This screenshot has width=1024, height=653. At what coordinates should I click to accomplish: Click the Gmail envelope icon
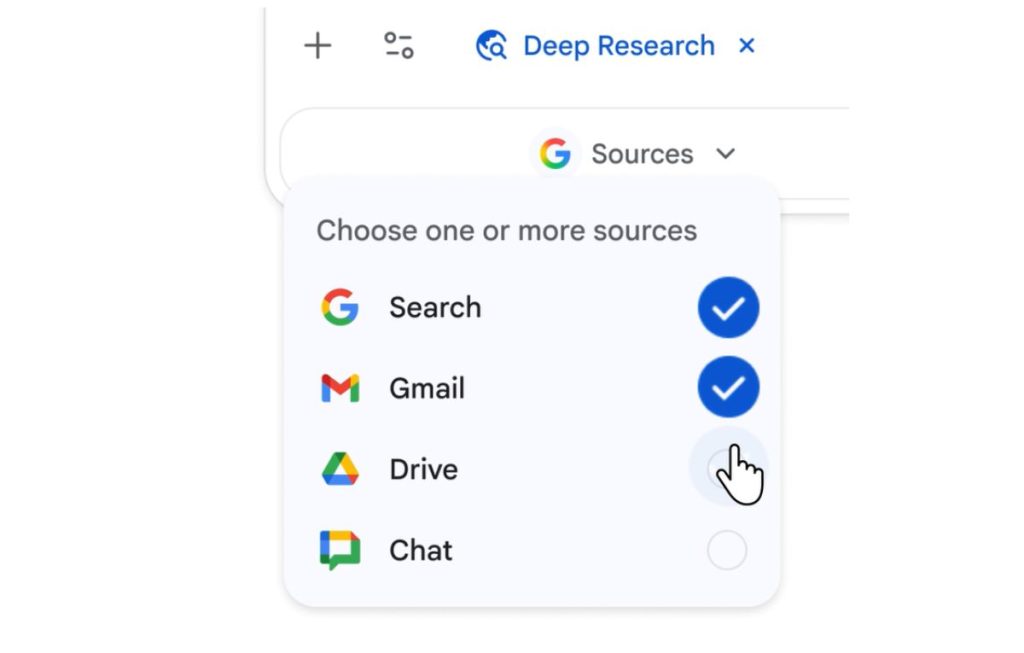coord(340,388)
